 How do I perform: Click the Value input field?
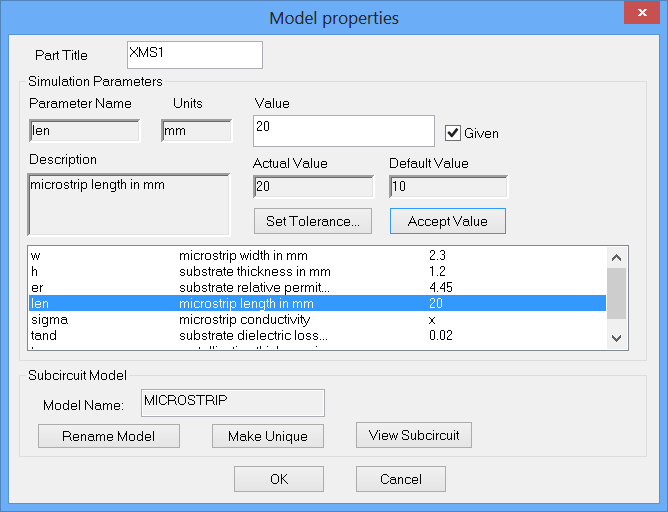pyautogui.click(x=344, y=130)
